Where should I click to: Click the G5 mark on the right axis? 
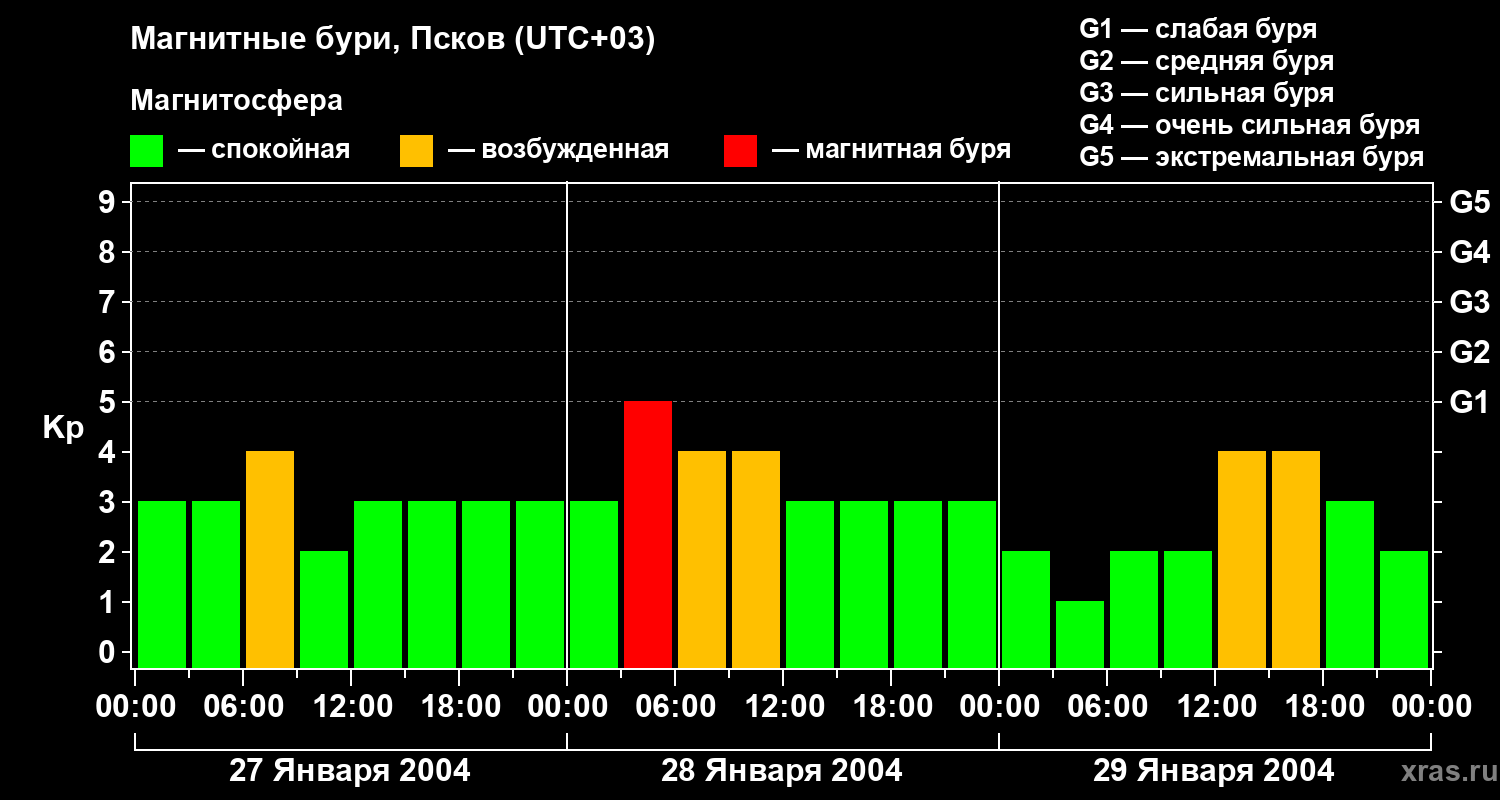[x=1469, y=202]
